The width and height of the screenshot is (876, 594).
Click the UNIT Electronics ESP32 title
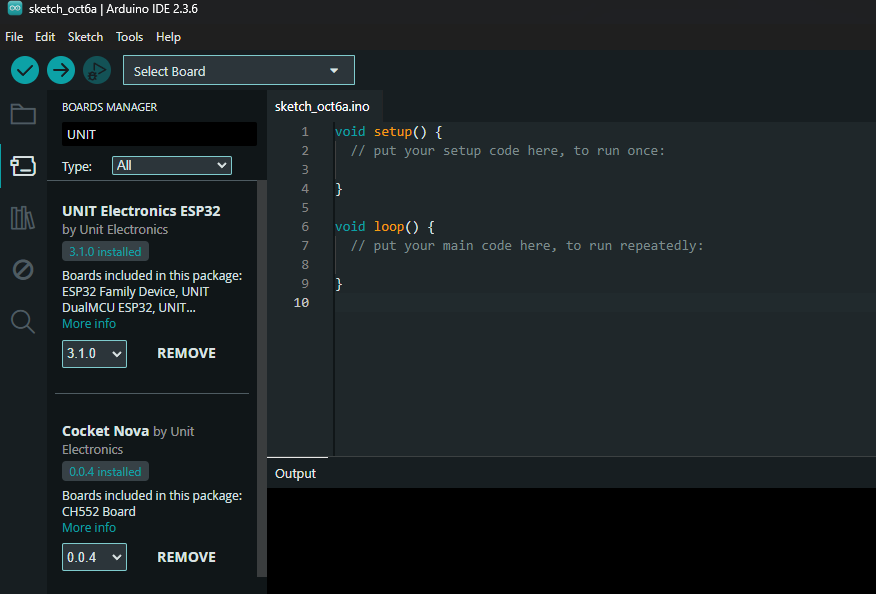pos(141,211)
